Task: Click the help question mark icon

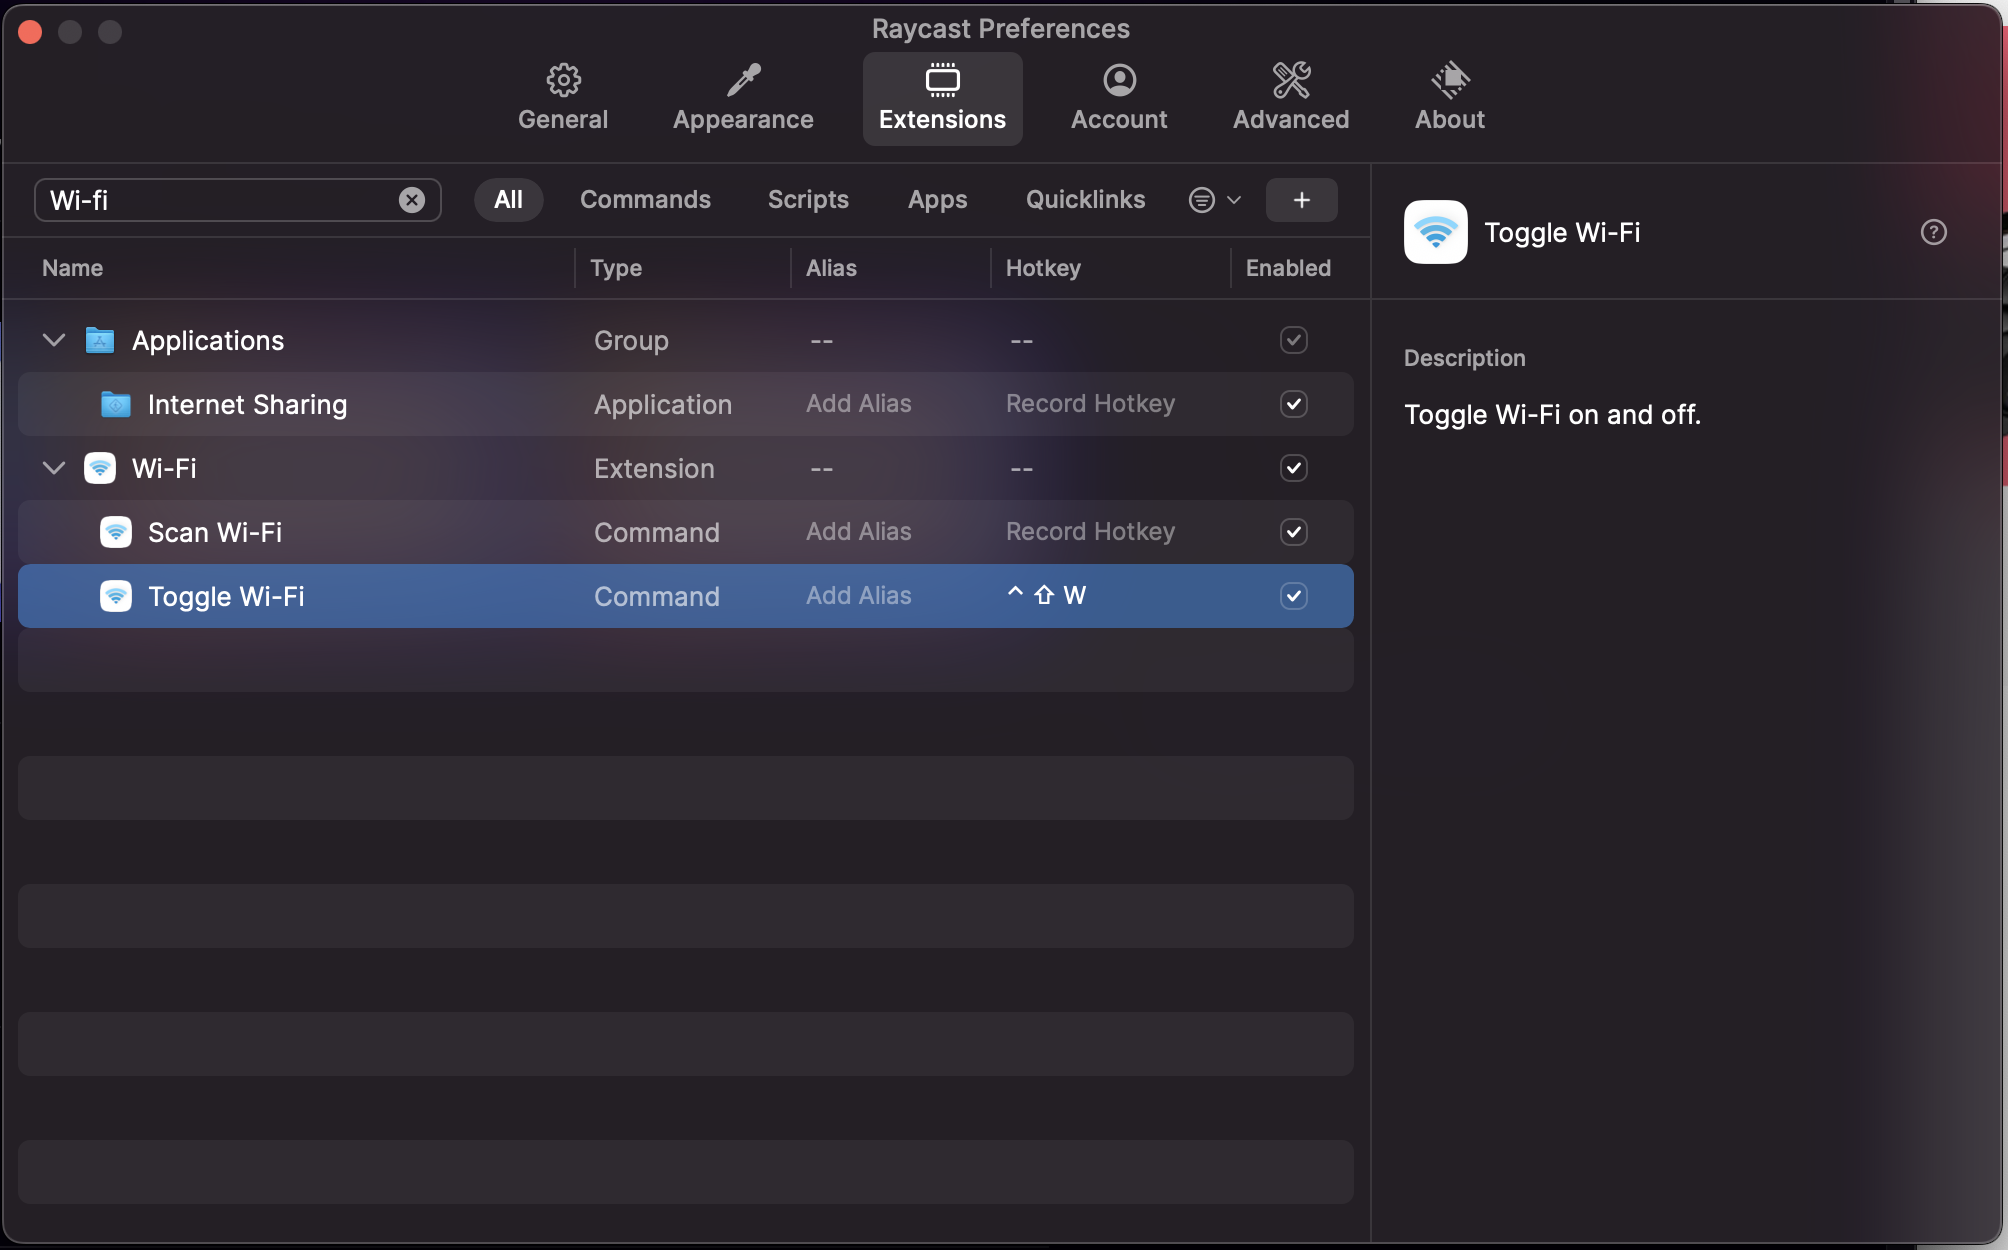Action: [x=1933, y=233]
